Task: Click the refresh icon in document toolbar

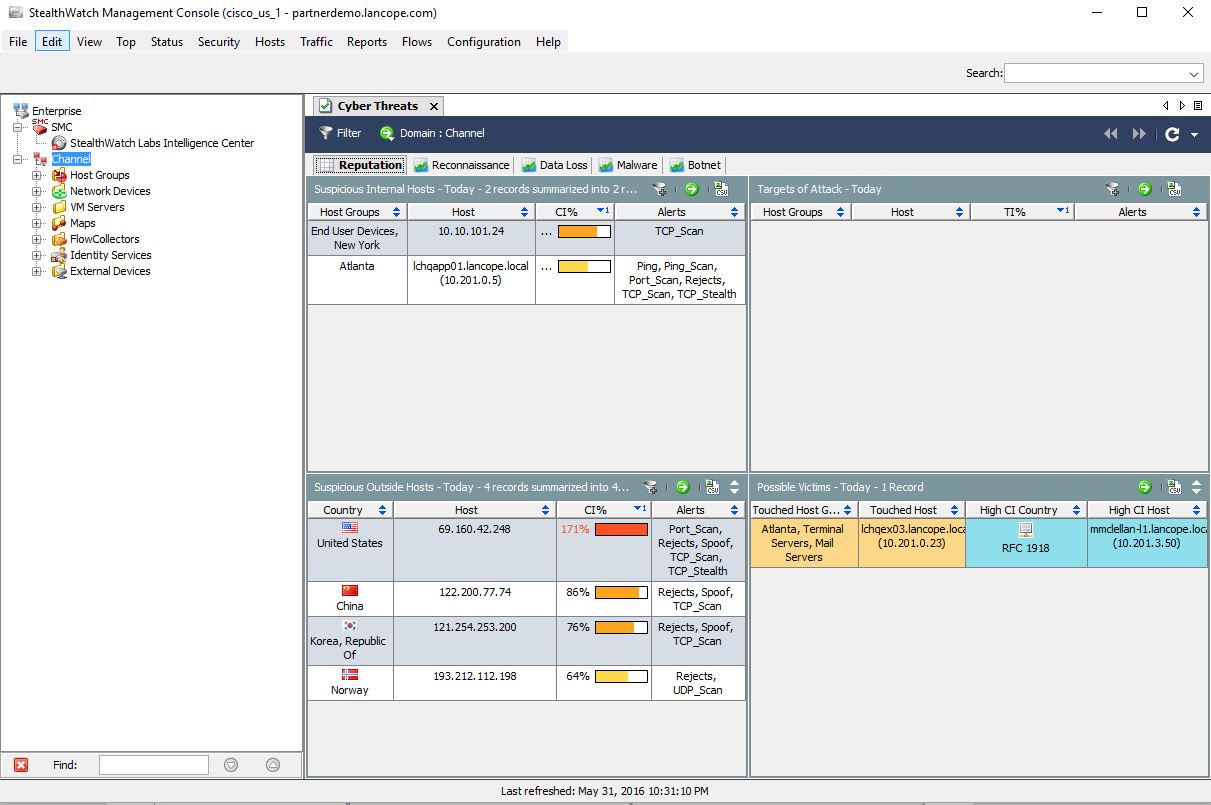Action: point(1173,134)
